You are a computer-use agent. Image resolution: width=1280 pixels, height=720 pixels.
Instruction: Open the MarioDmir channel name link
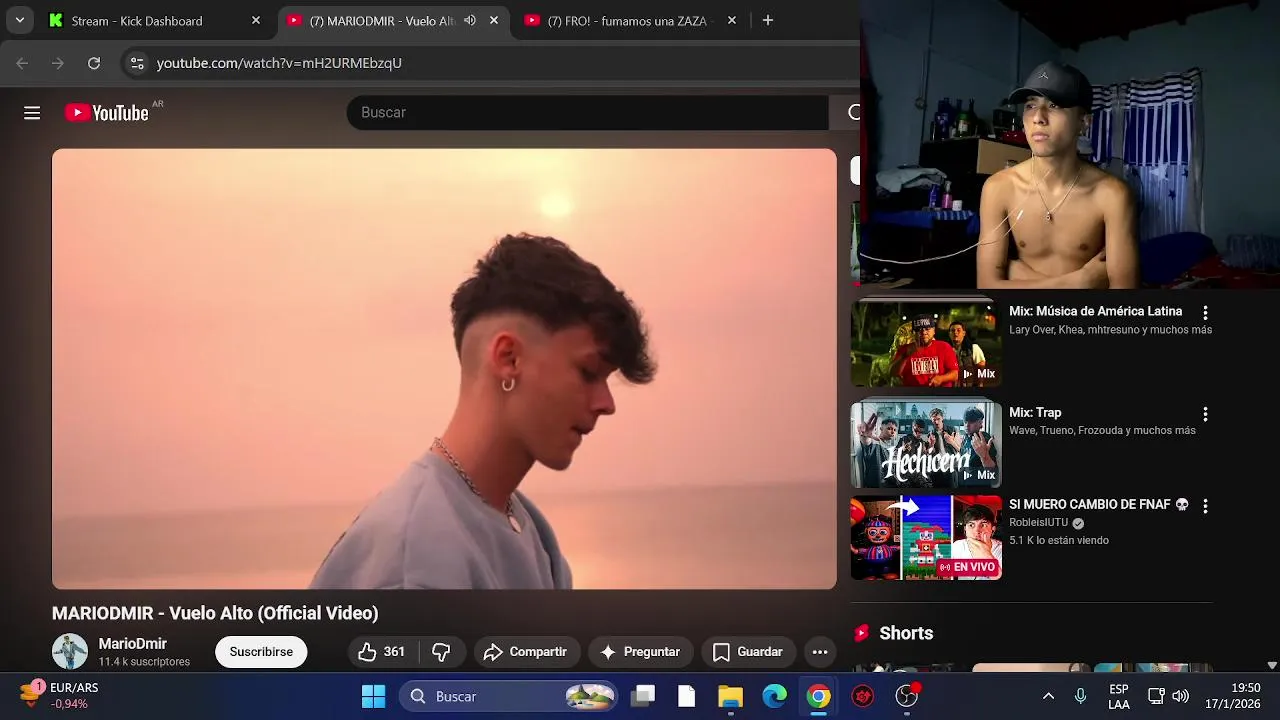click(x=133, y=644)
